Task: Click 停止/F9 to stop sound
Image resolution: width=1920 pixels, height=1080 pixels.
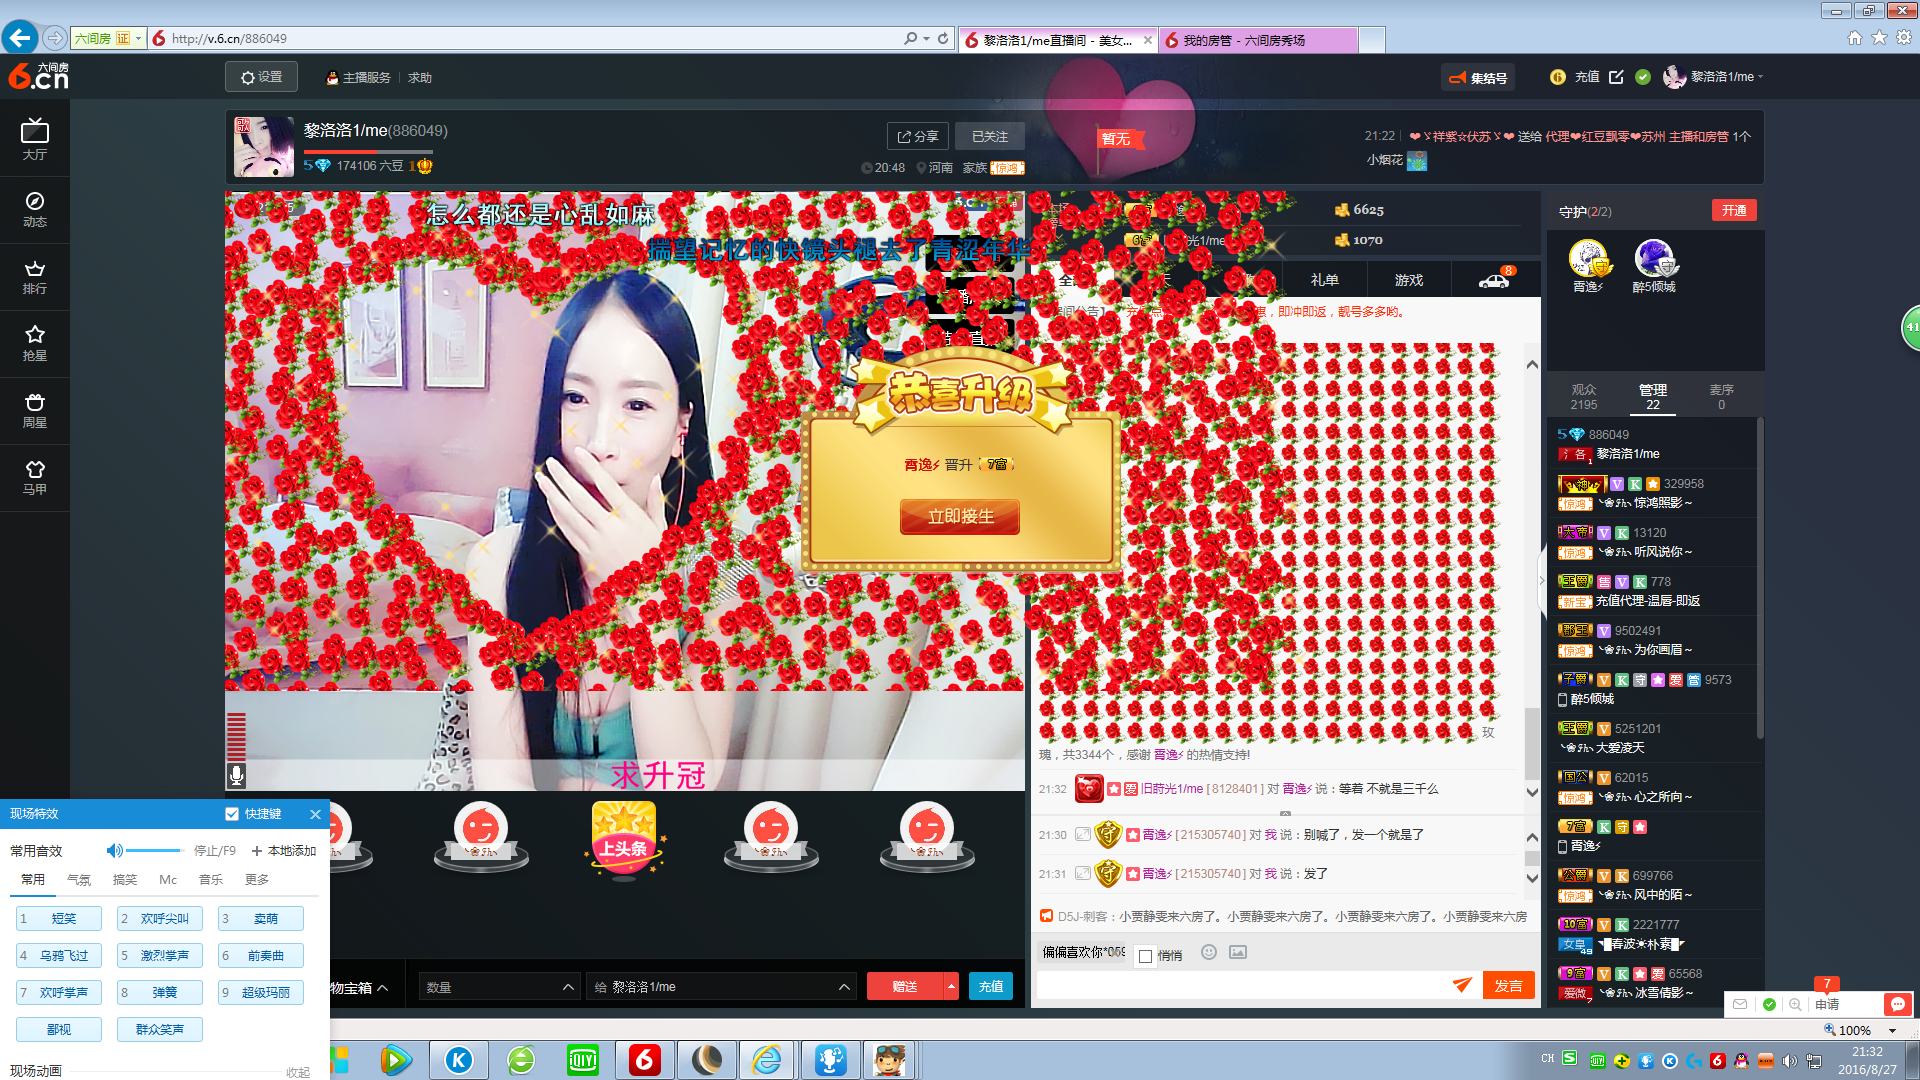Action: pos(215,851)
